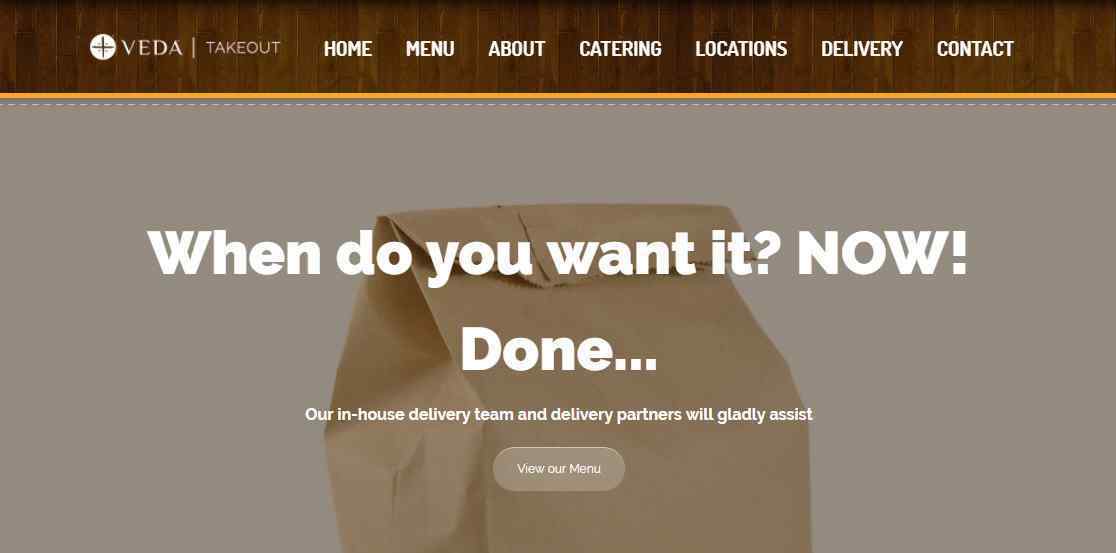
Task: Open the MENU navigation link
Action: click(x=430, y=48)
